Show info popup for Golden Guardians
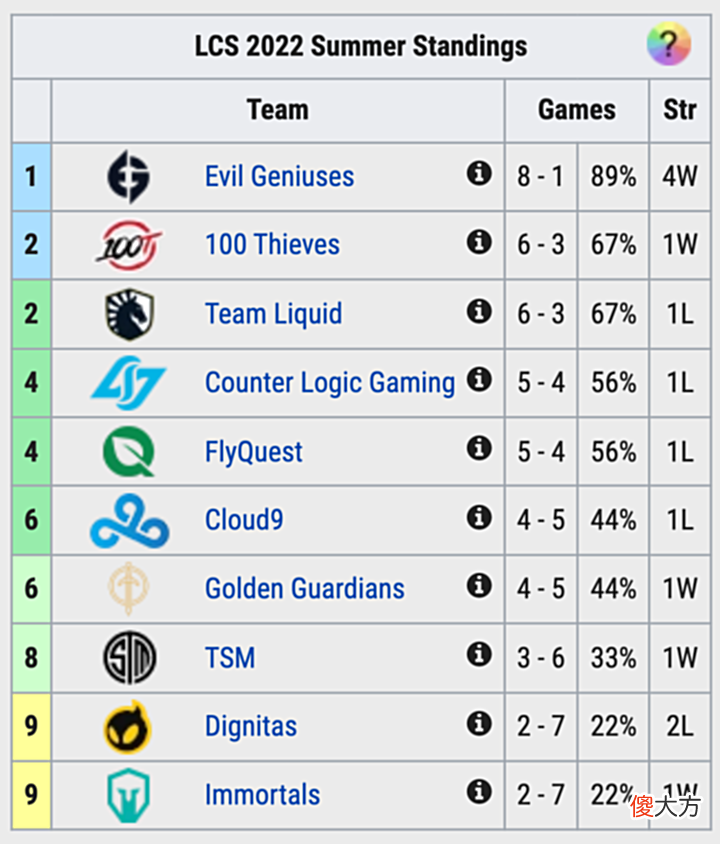This screenshot has width=720, height=844. pos(479,586)
